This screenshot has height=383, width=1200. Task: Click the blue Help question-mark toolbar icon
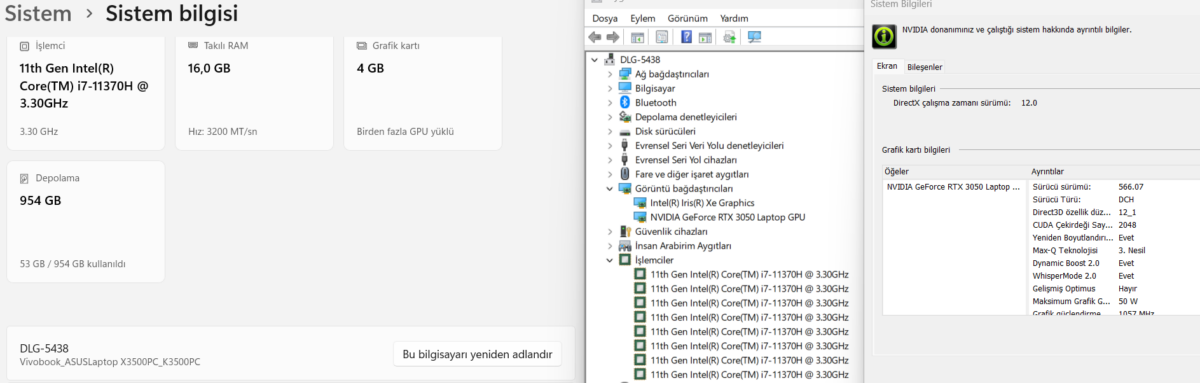(687, 37)
